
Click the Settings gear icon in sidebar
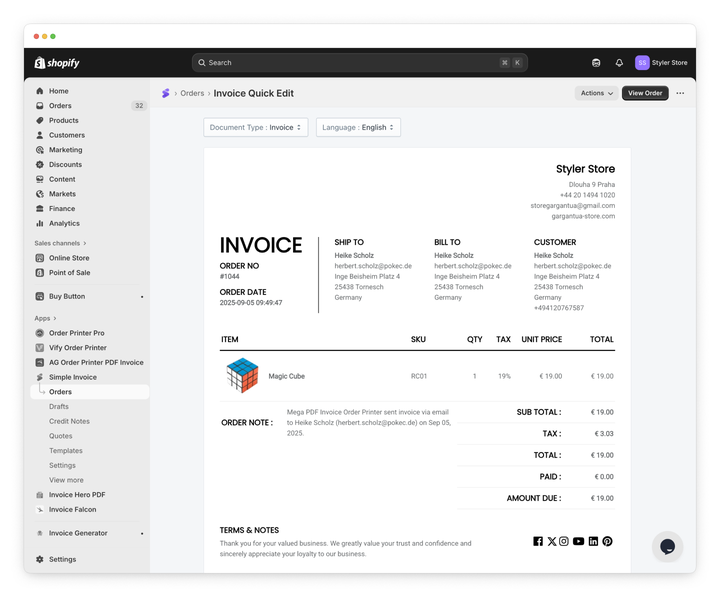pos(40,559)
